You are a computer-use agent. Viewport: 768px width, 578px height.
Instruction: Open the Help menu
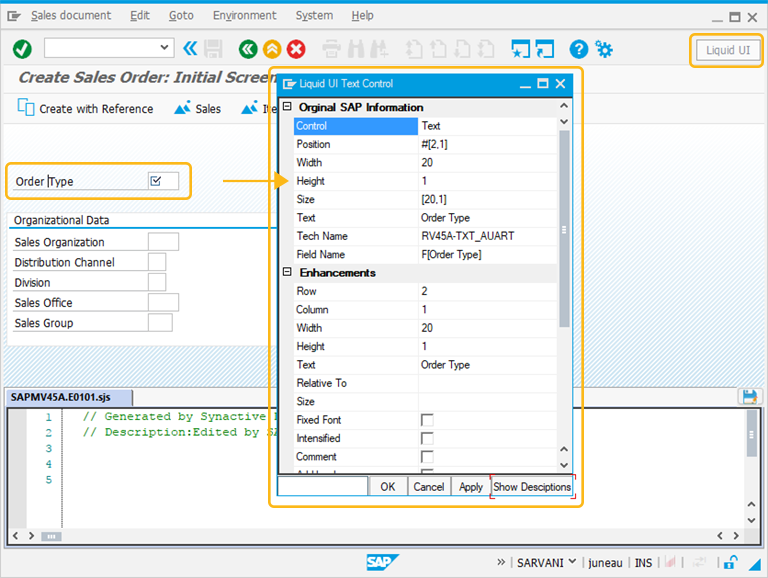click(362, 16)
